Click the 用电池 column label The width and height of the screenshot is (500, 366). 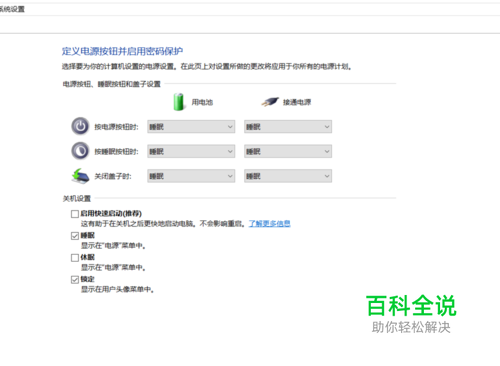coord(202,102)
